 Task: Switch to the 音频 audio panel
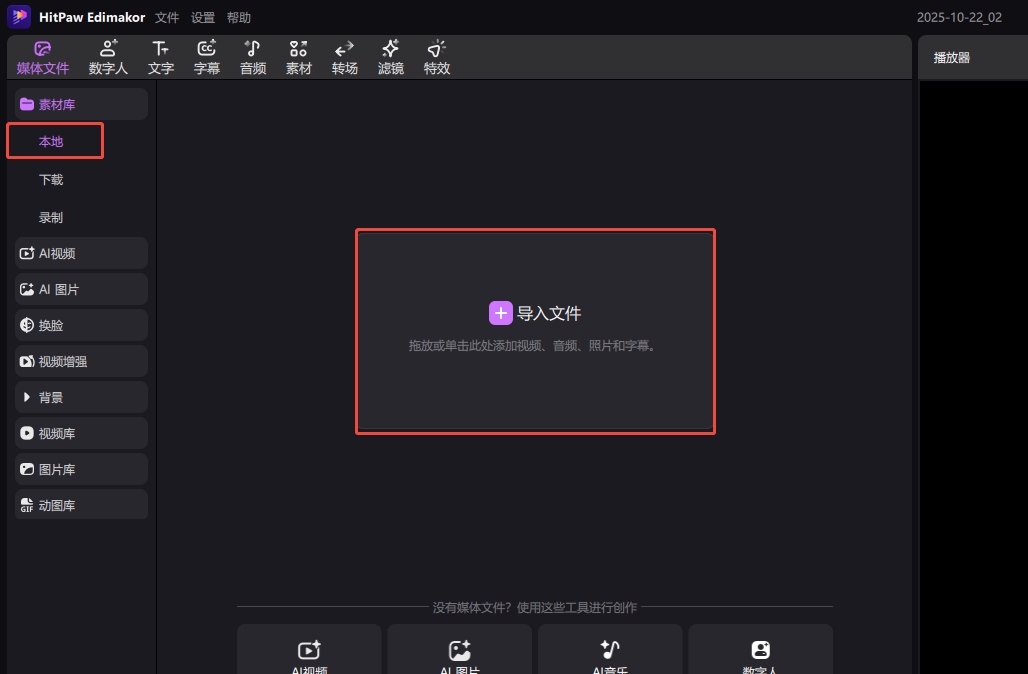[x=253, y=57]
